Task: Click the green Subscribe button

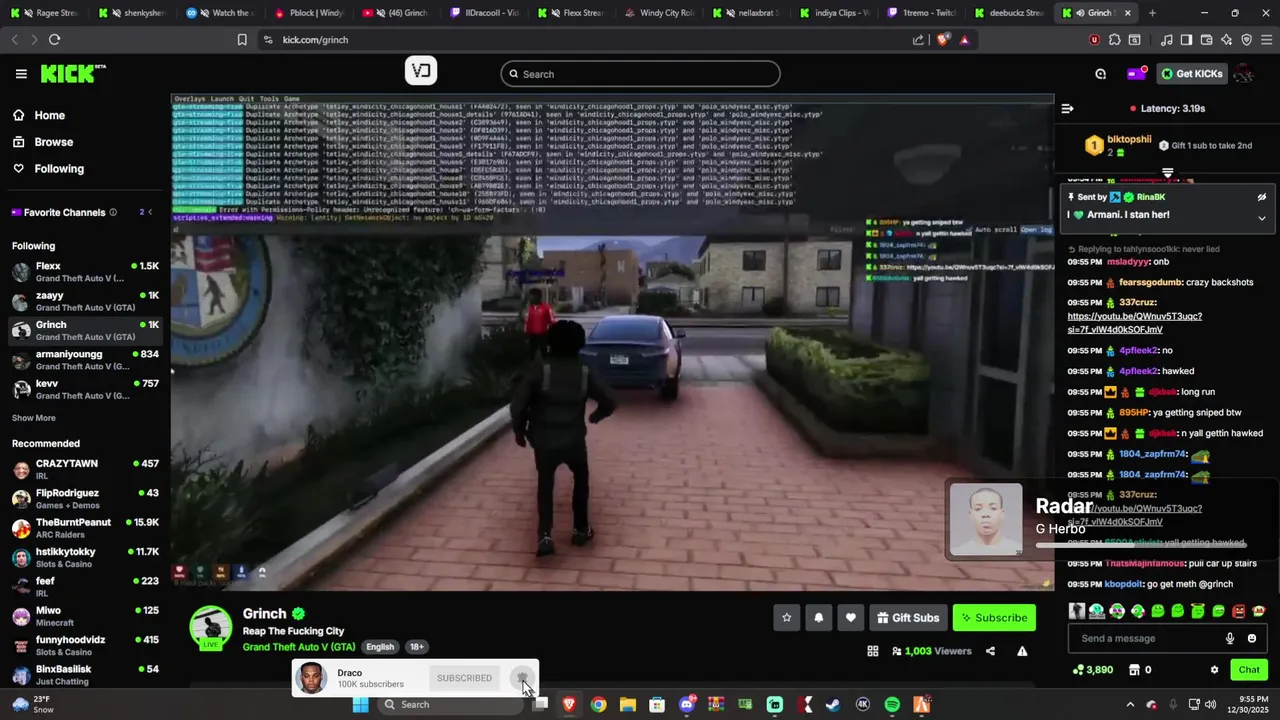Action: pos(994,618)
